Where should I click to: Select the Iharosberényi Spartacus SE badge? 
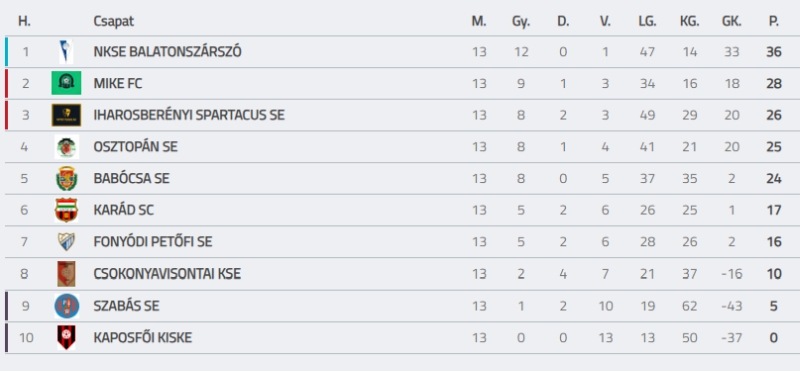click(66, 115)
